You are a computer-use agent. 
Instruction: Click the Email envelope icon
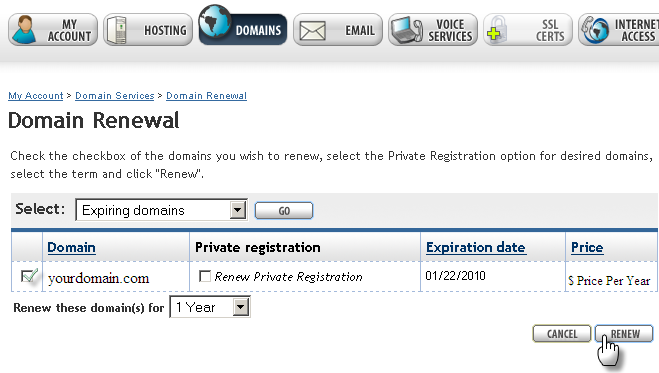(x=312, y=31)
